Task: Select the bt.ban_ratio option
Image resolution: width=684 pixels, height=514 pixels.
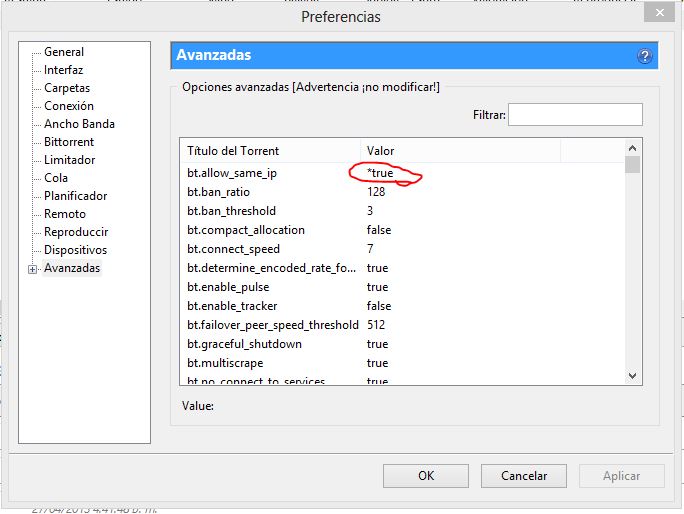Action: click(402, 192)
